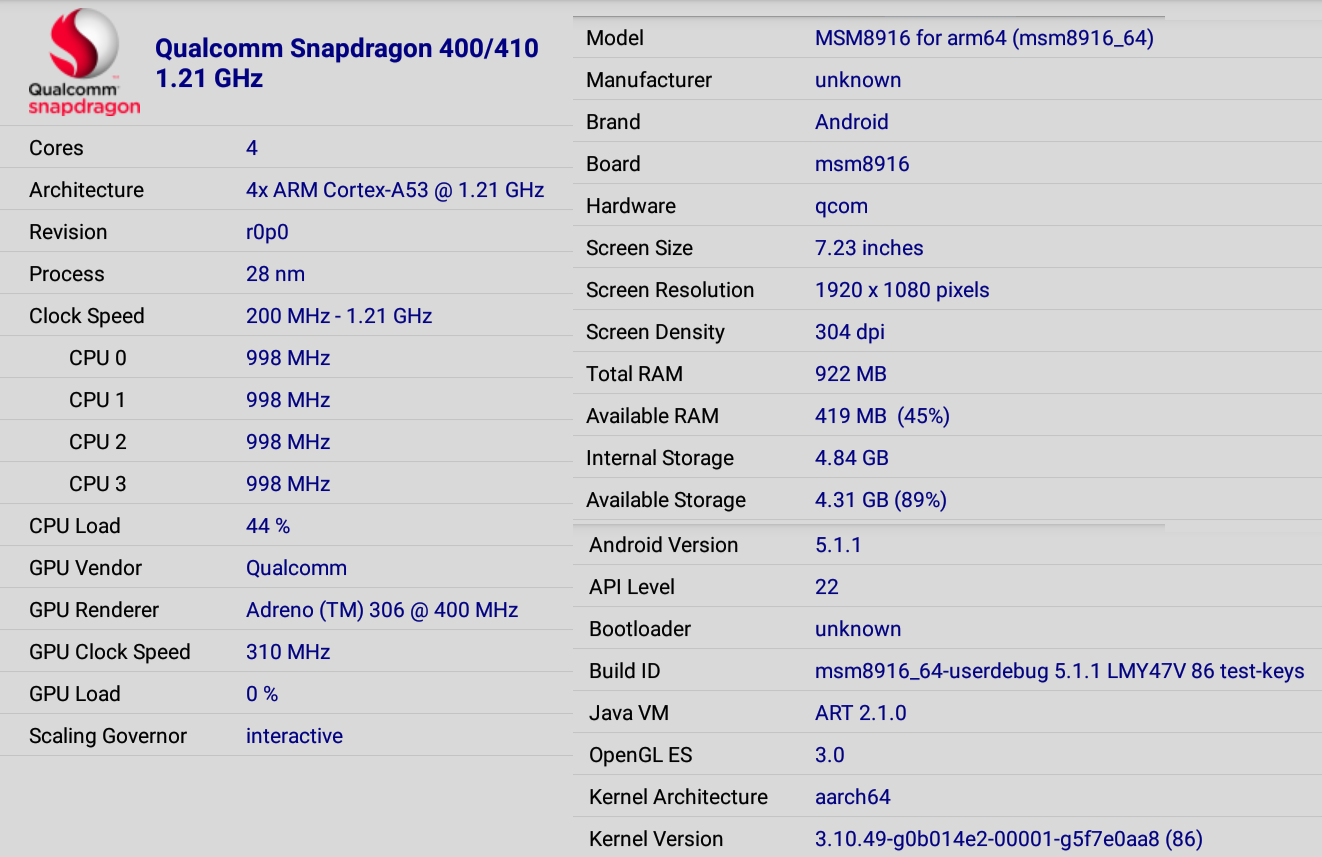Click the CPU 2 frequency value
The image size is (1322, 857).
[288, 442]
